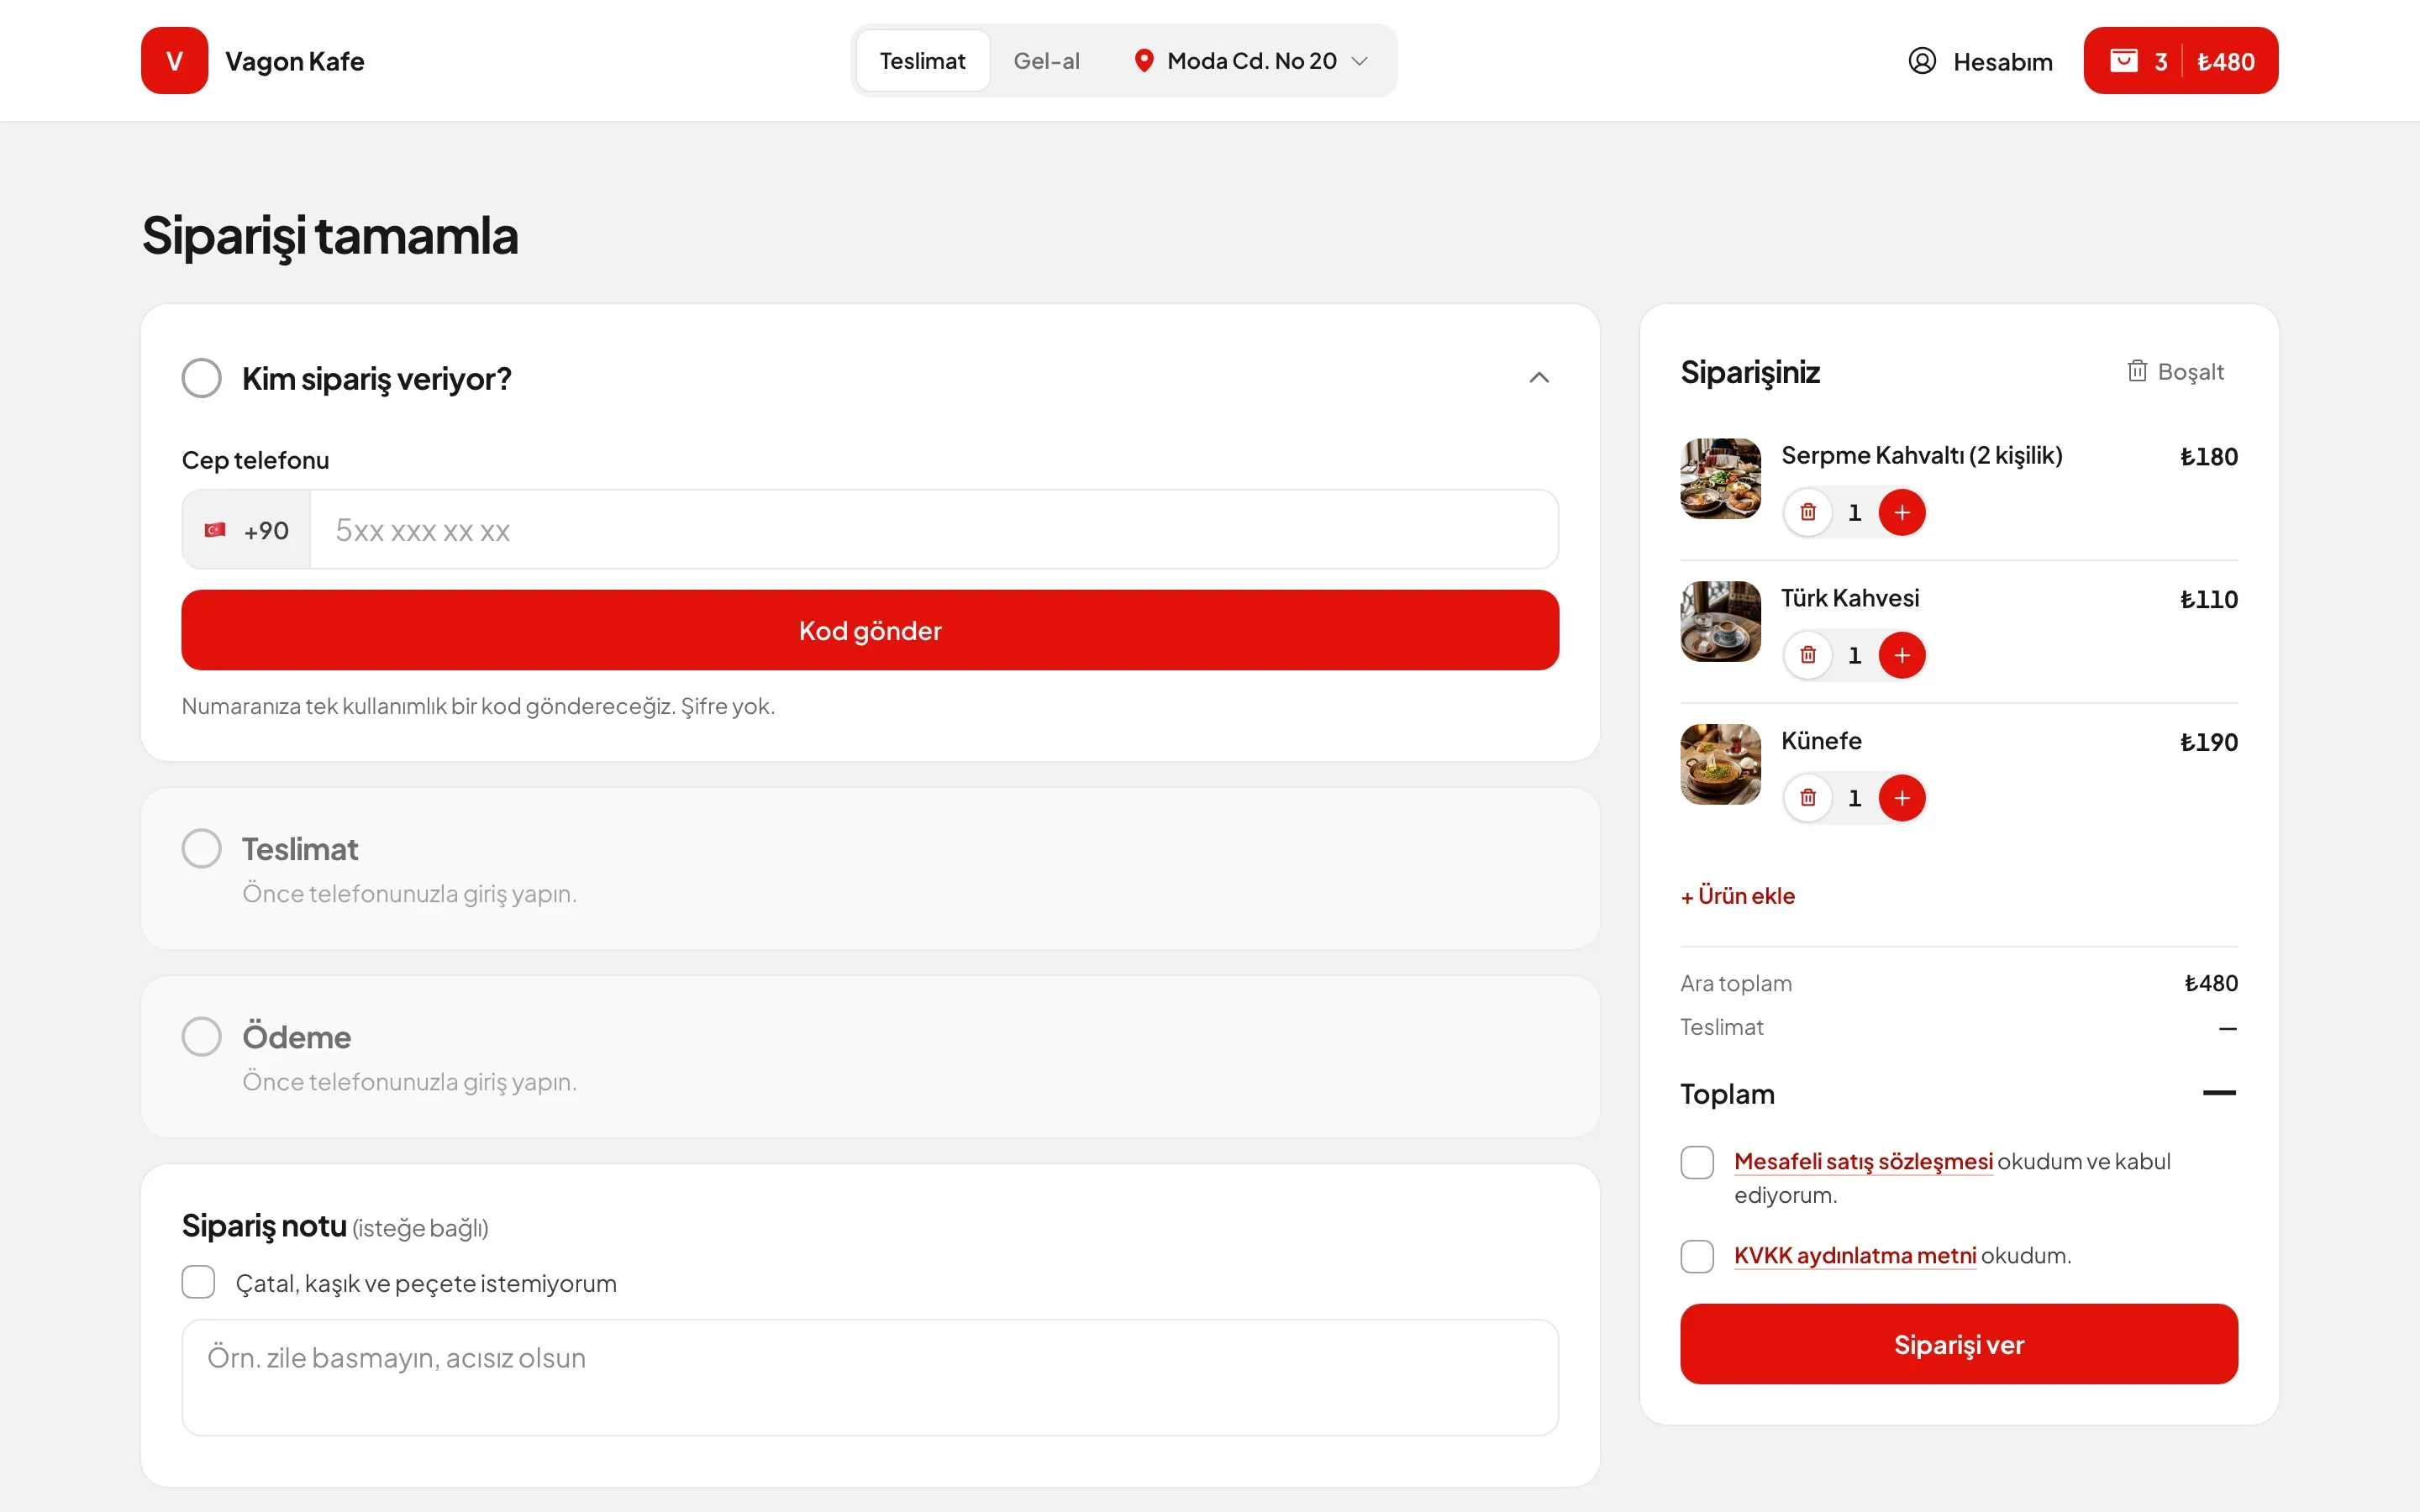2420x1512 pixels.
Task: Increase Künefe quantity with plus button
Action: click(1902, 798)
